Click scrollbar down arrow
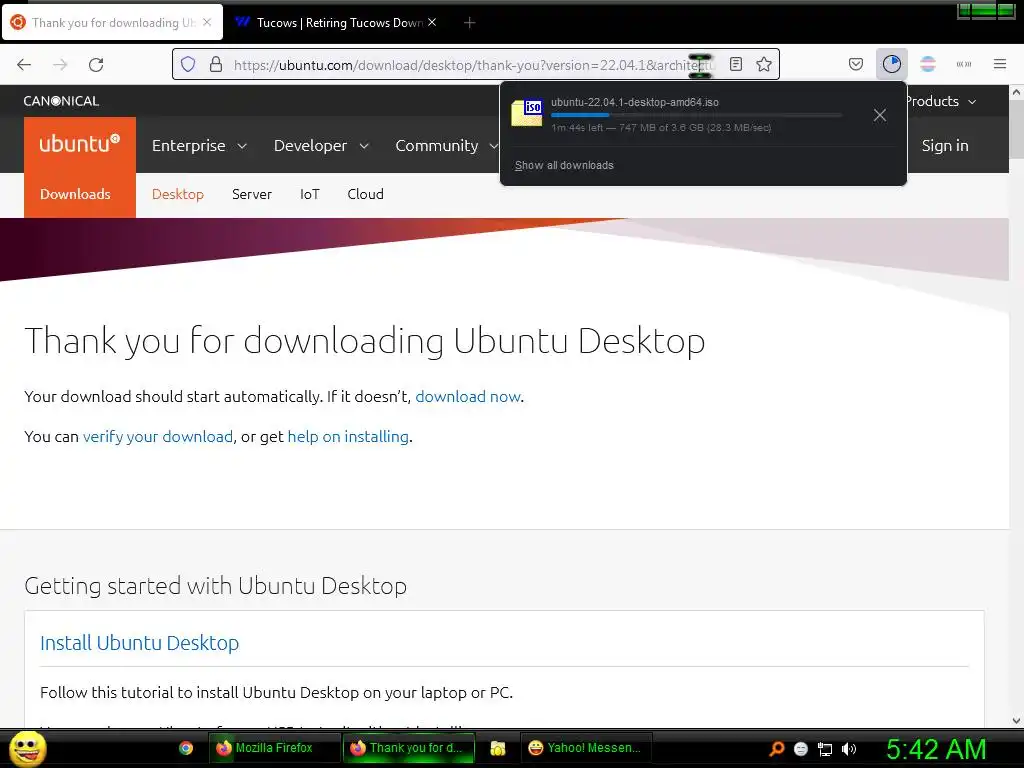This screenshot has width=1024, height=768. pos(1016,721)
